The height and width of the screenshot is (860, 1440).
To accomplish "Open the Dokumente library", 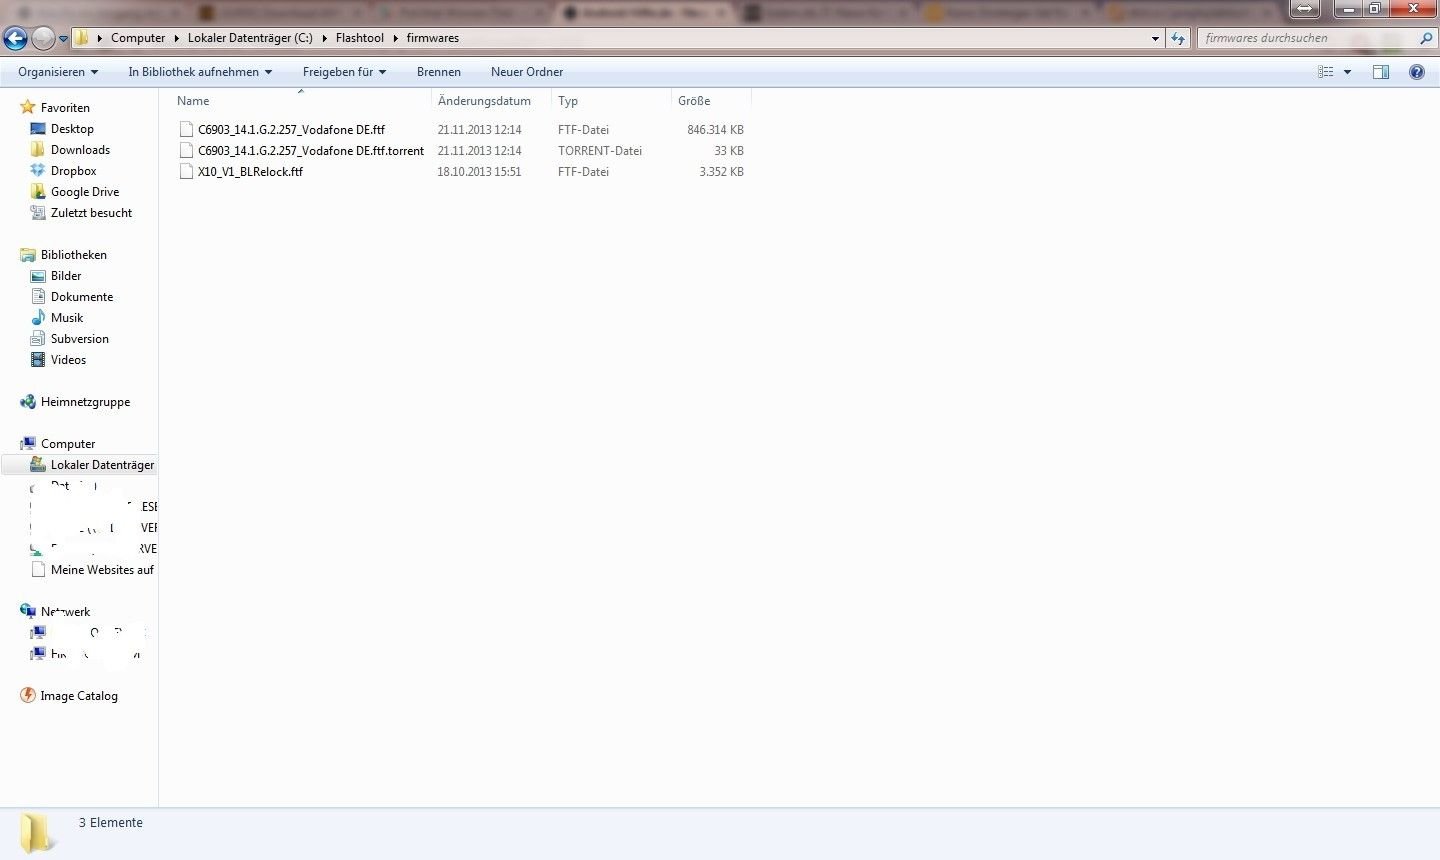I will tap(82, 297).
